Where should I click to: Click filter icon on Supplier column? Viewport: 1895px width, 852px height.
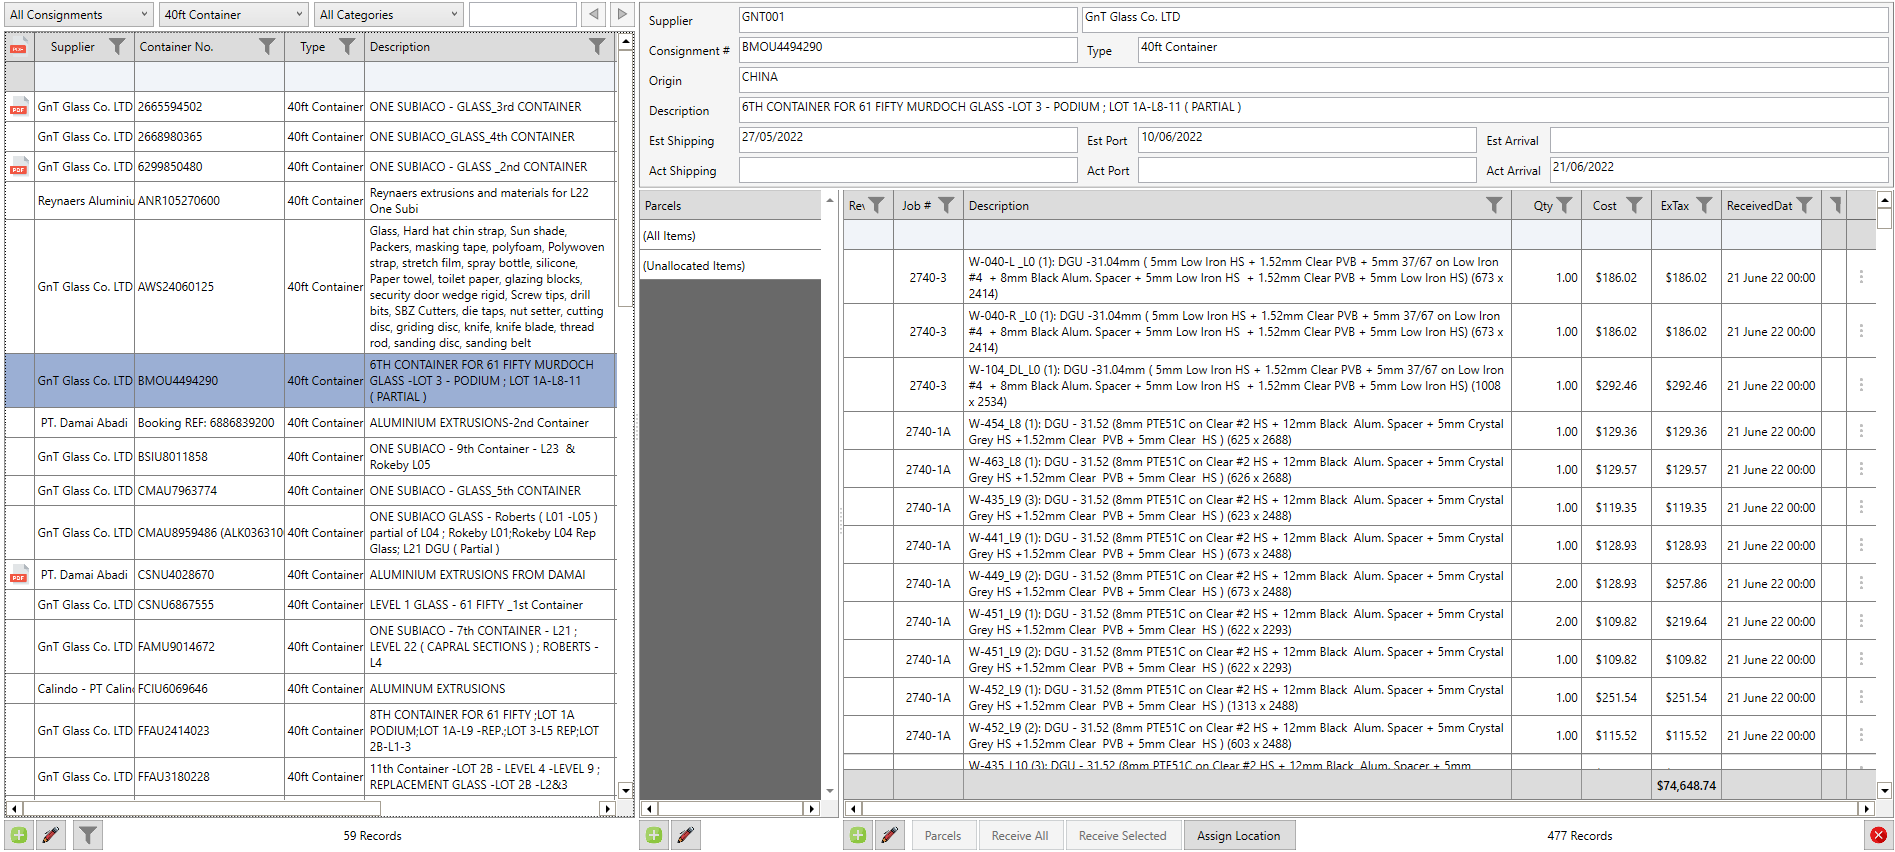pos(117,46)
